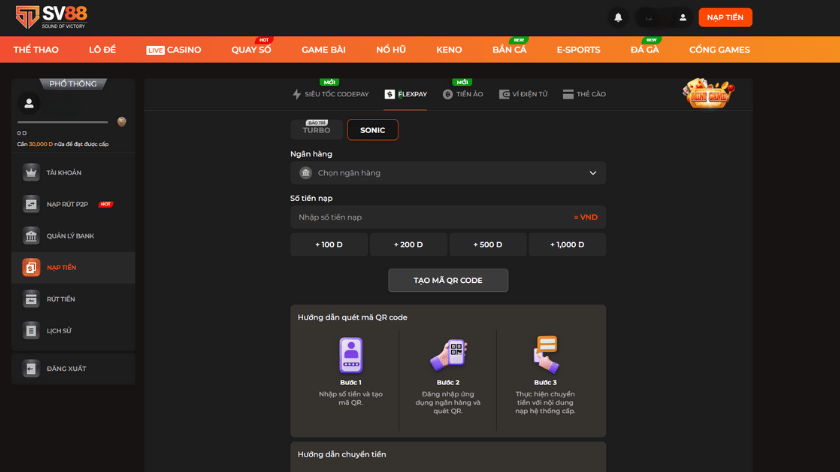Open Lô Đề menu
The image size is (840, 472).
(x=102, y=50)
